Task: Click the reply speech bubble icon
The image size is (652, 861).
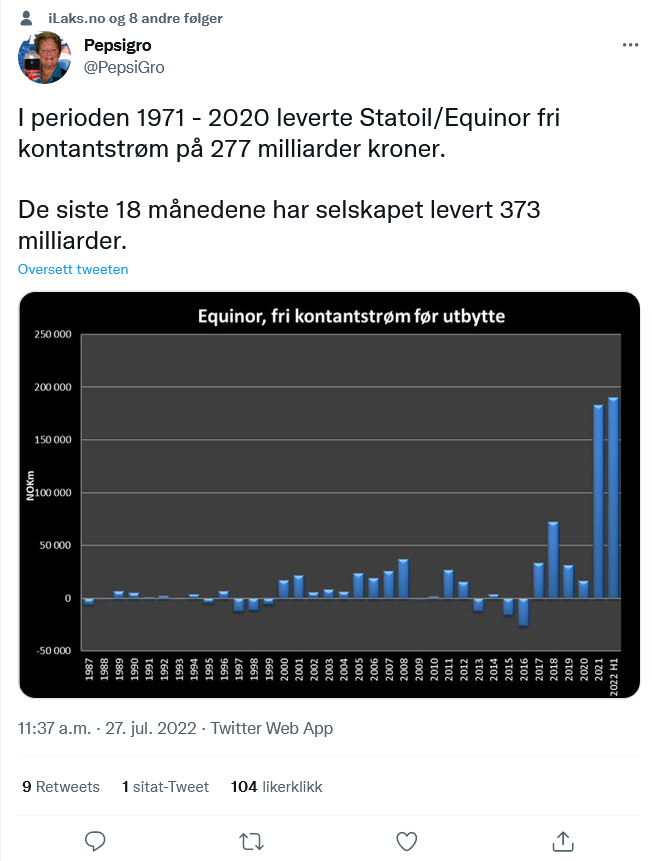Action: (x=95, y=841)
